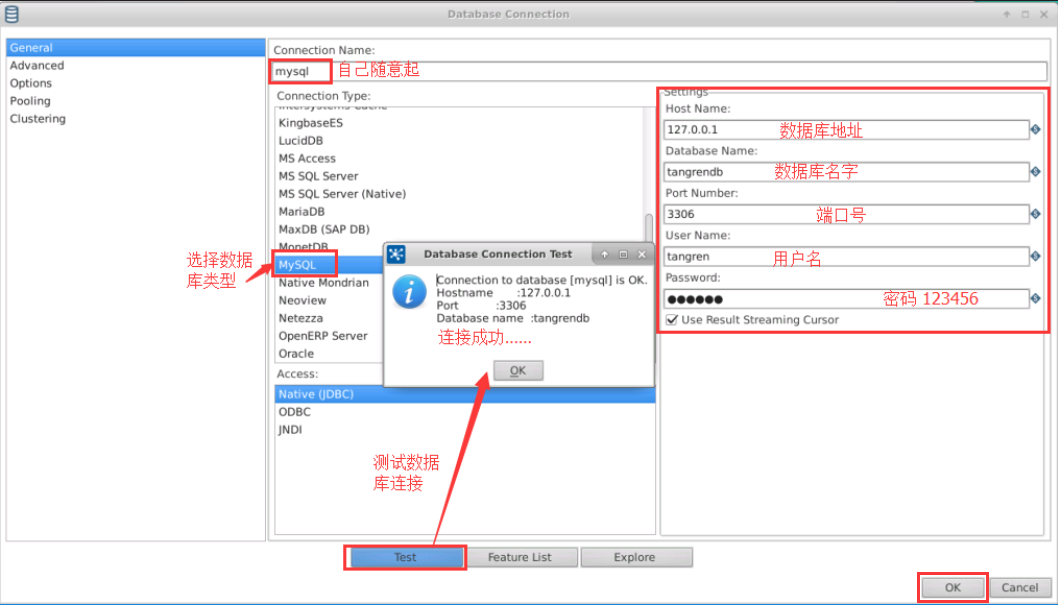This screenshot has width=1058, height=605.
Task: Select LucidDB connection type
Action: click(301, 140)
